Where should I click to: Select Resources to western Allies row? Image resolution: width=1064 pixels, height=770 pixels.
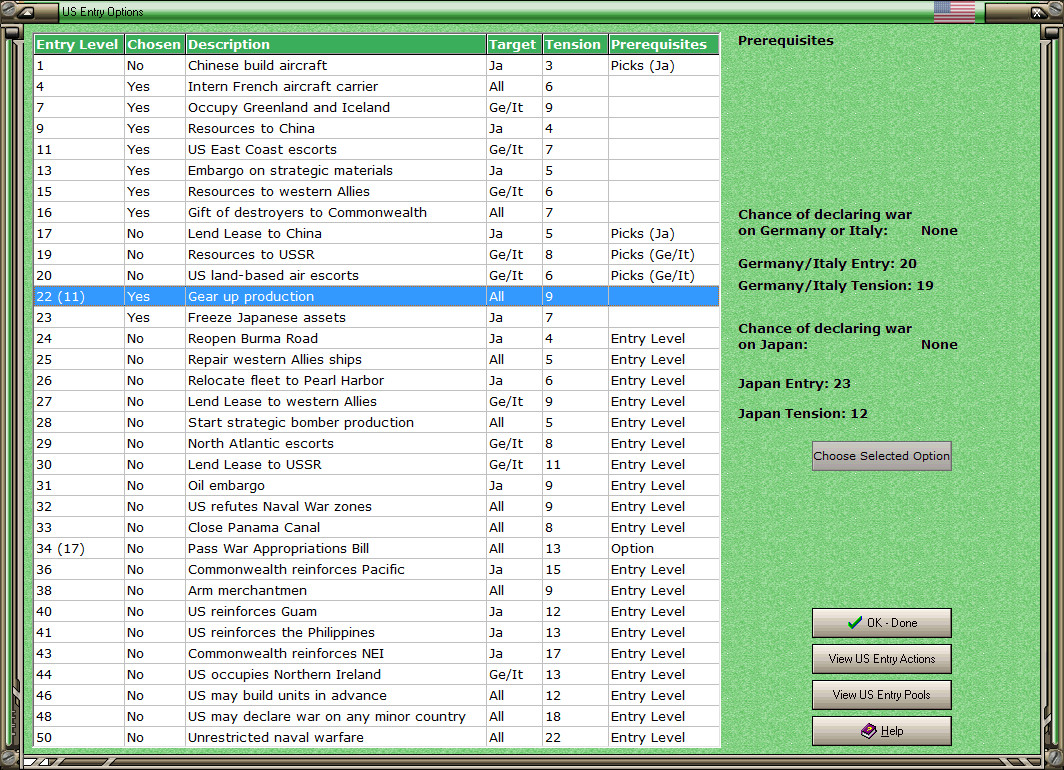[x=377, y=192]
